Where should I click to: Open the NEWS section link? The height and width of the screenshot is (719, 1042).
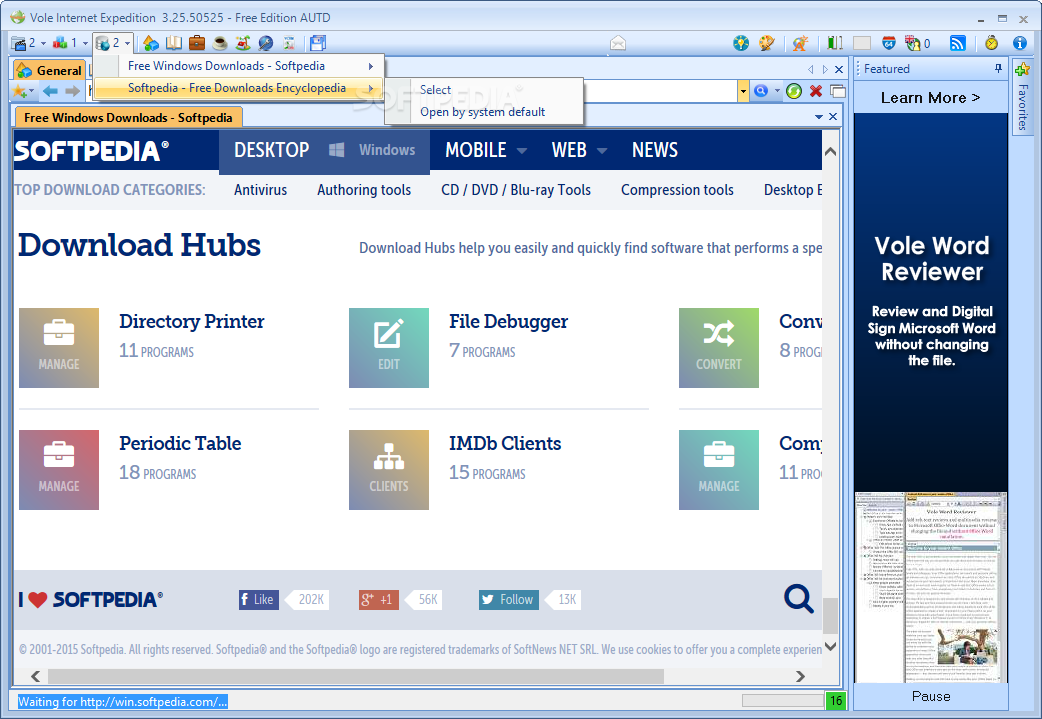(655, 150)
